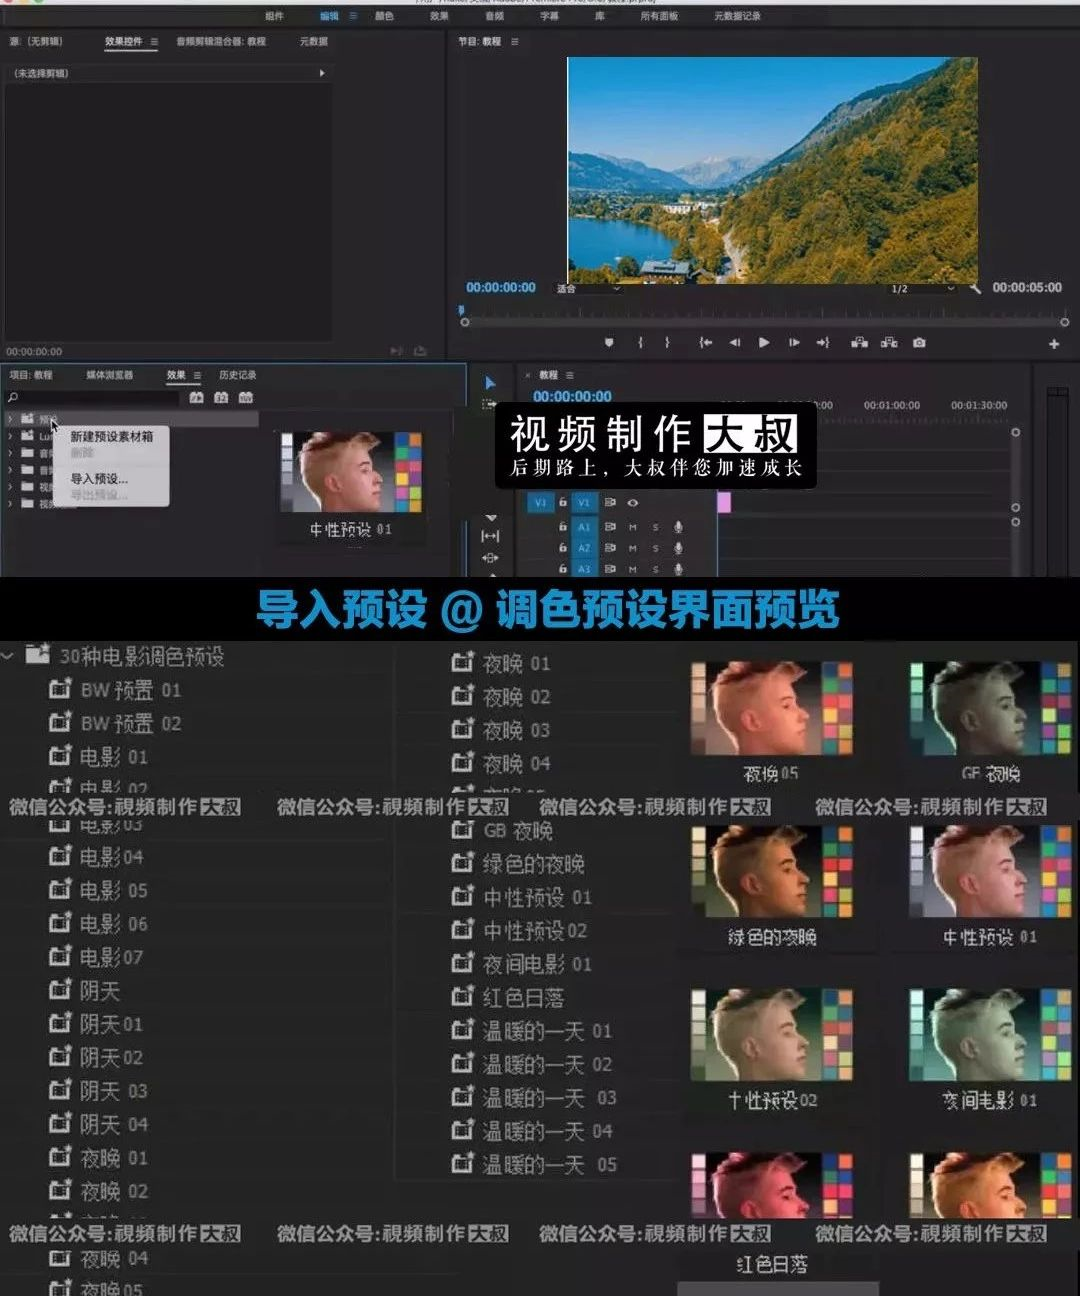Viewport: 1080px width, 1296px height.
Task: Click the 32-bit color effects filter icon
Action: [221, 398]
